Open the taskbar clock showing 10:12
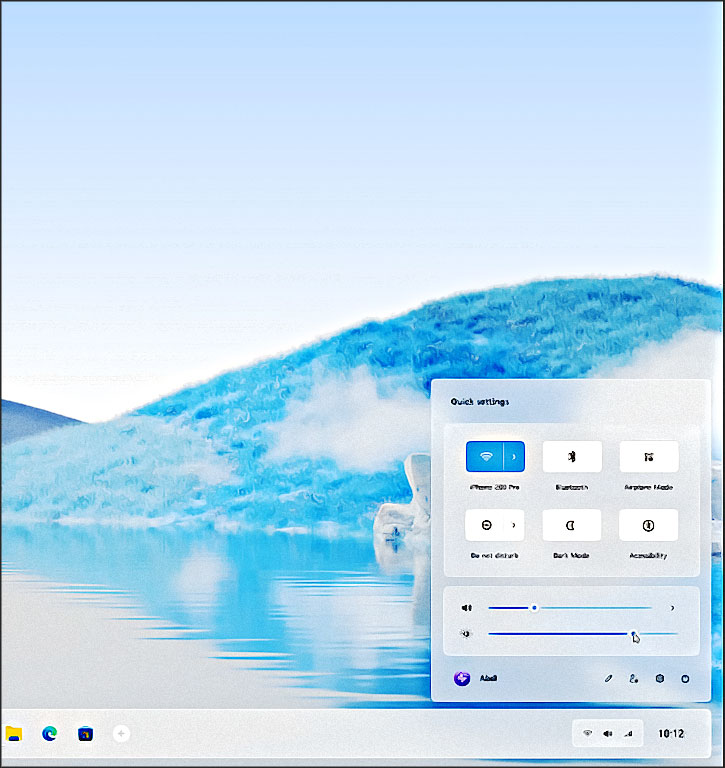 click(671, 733)
